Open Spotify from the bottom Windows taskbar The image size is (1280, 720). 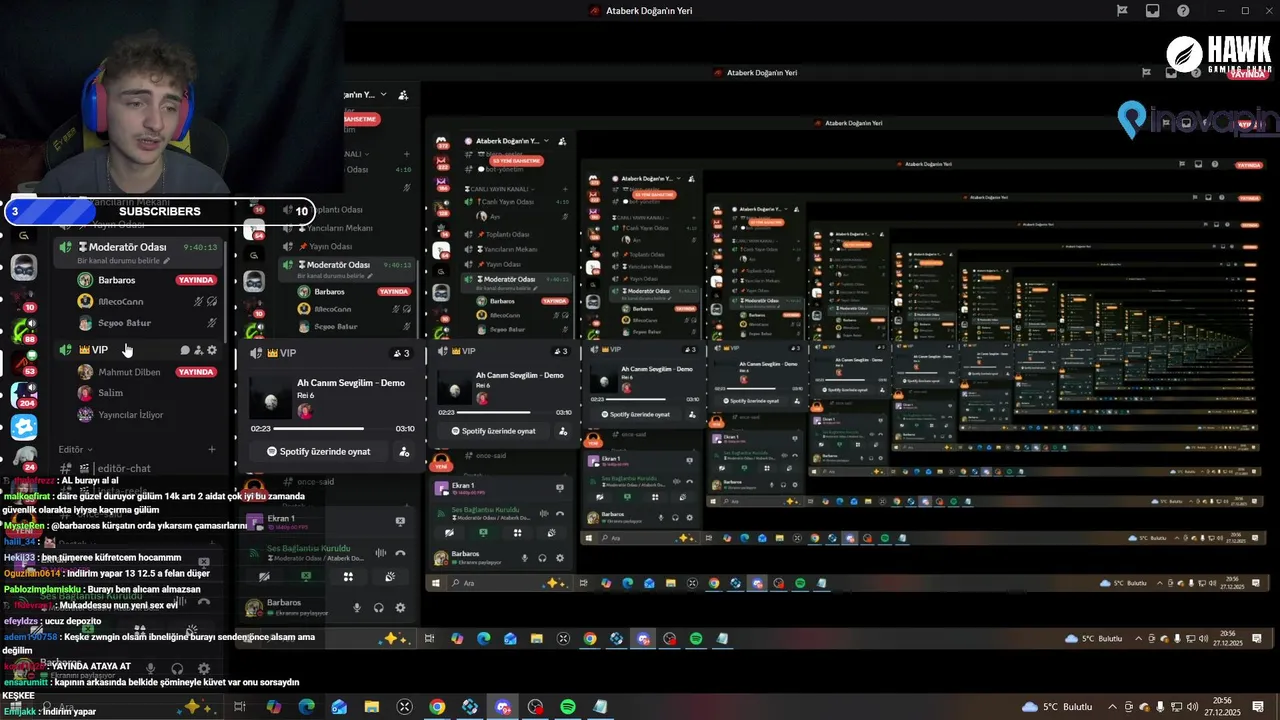click(x=567, y=707)
